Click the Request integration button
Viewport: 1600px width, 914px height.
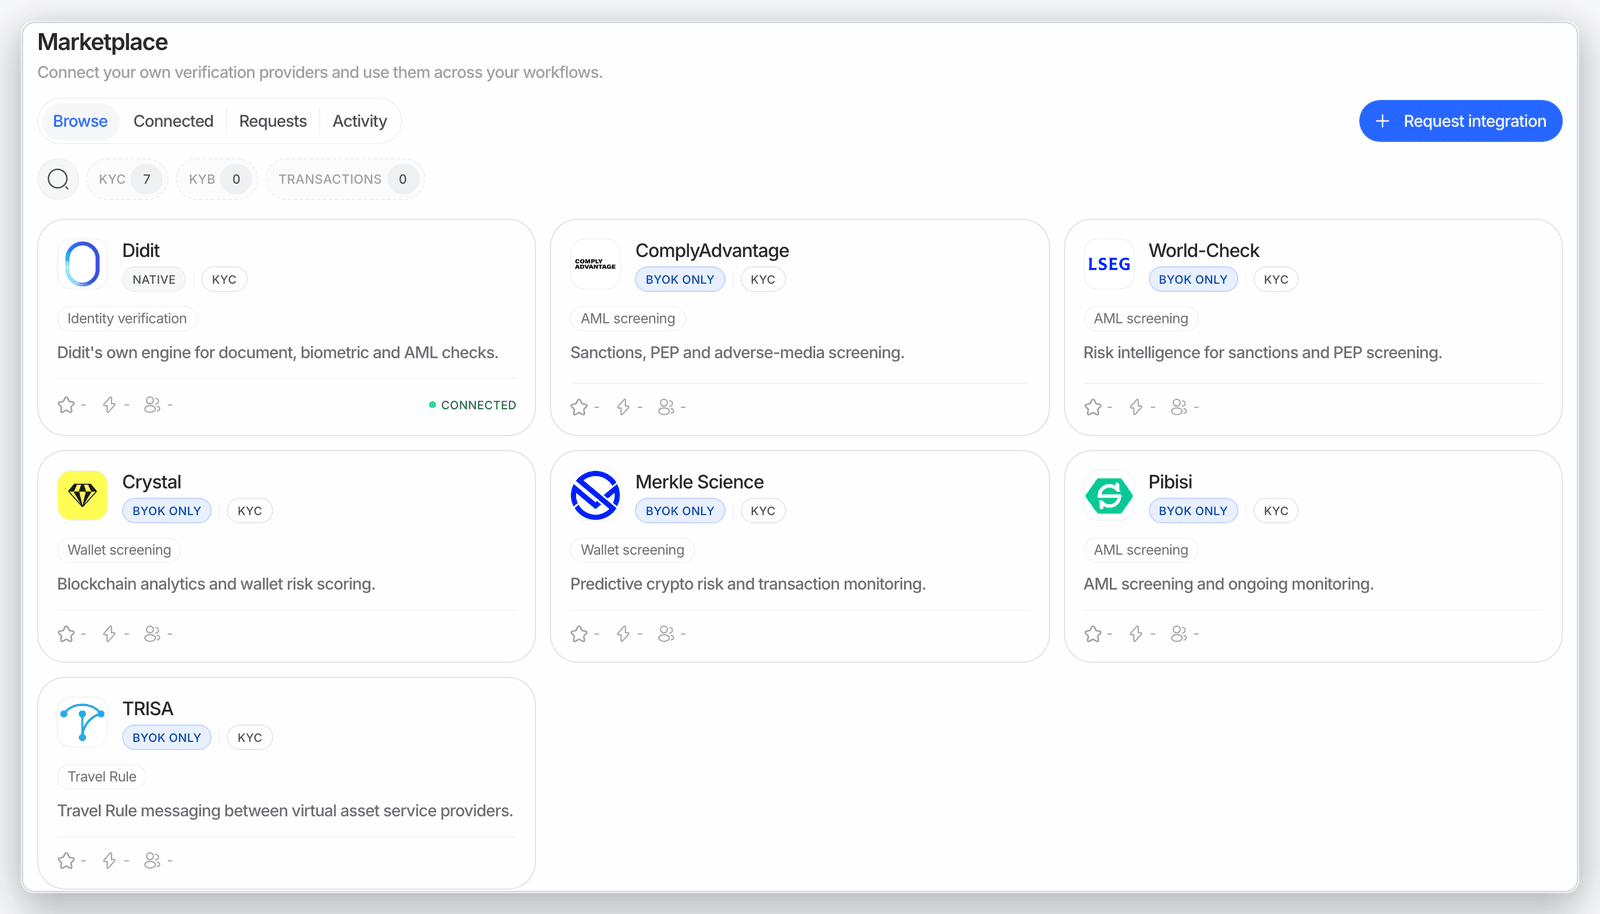pyautogui.click(x=1460, y=121)
